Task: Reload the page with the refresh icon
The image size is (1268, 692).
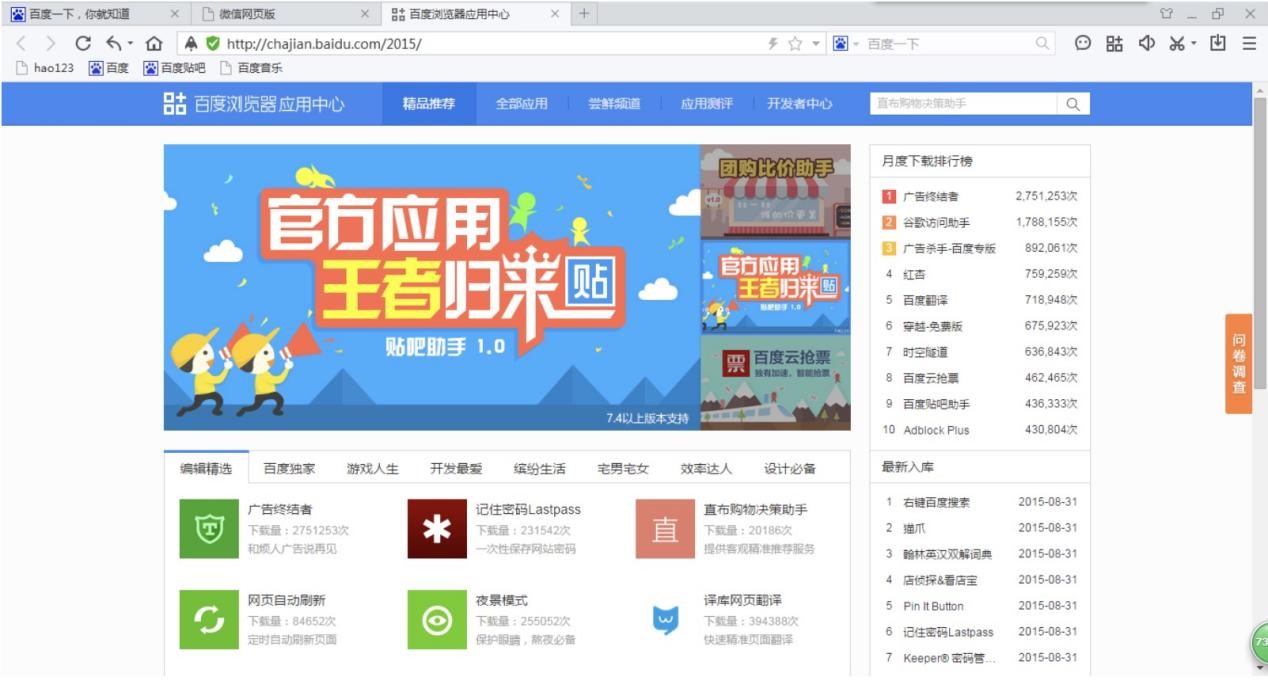Action: 83,44
